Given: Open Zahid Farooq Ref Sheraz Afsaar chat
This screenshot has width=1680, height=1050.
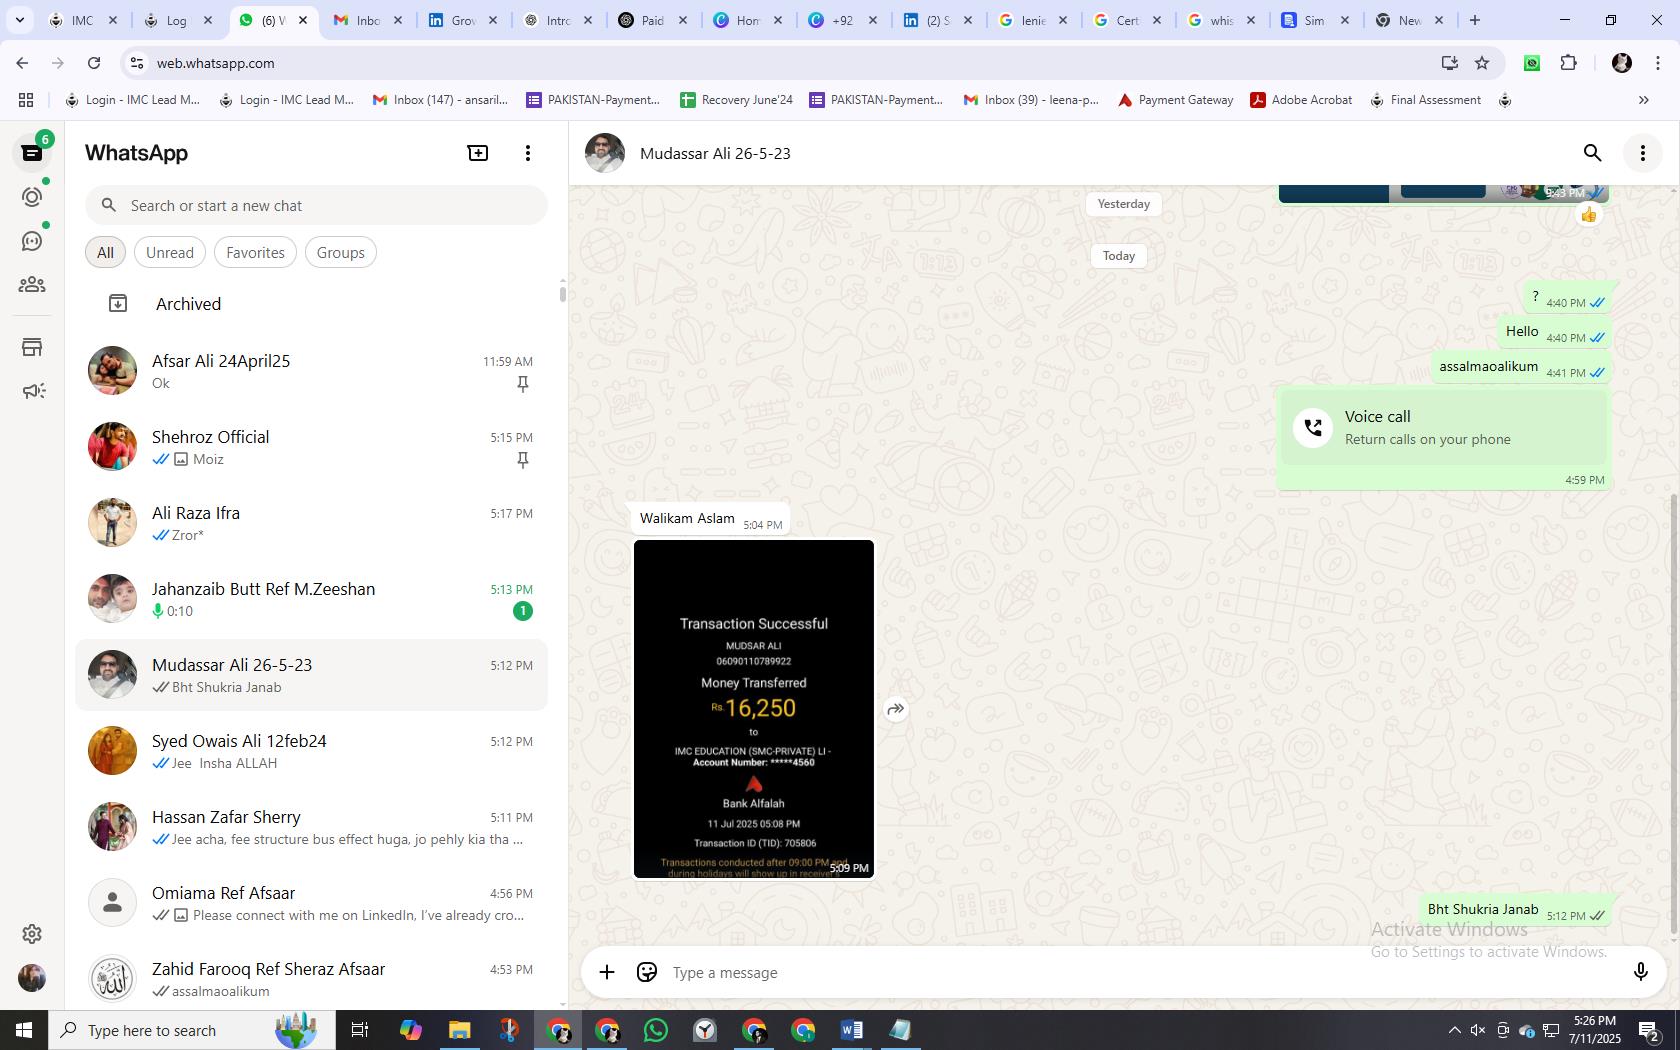Looking at the screenshot, I should (311, 979).
